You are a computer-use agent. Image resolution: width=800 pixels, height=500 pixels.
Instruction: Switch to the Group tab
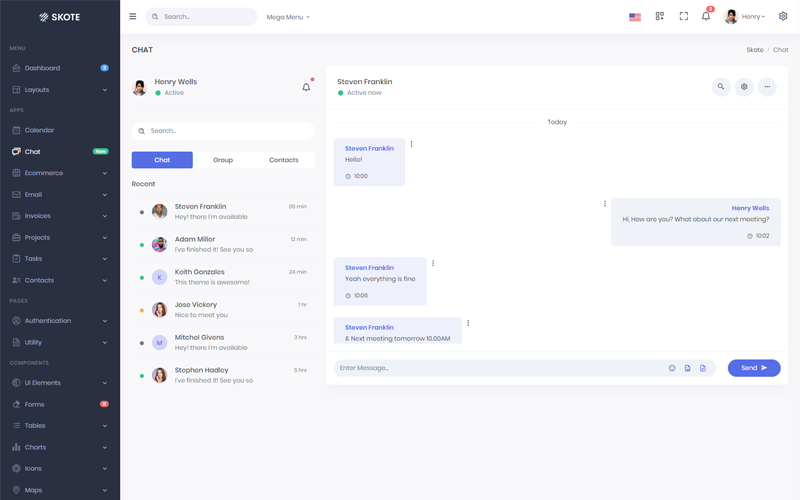tap(223, 160)
